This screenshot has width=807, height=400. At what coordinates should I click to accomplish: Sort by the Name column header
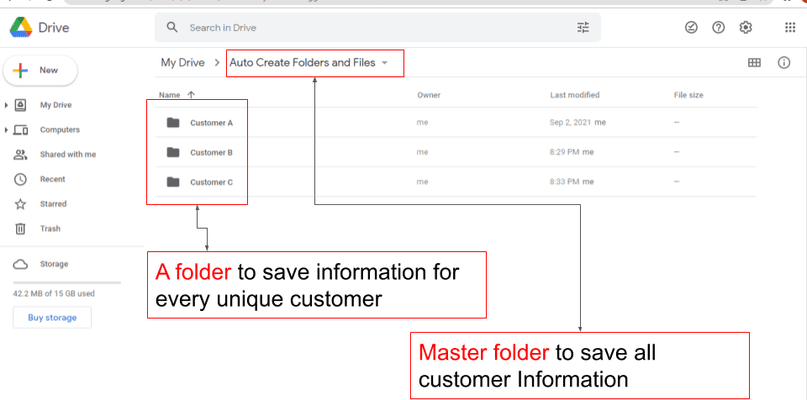(x=169, y=95)
